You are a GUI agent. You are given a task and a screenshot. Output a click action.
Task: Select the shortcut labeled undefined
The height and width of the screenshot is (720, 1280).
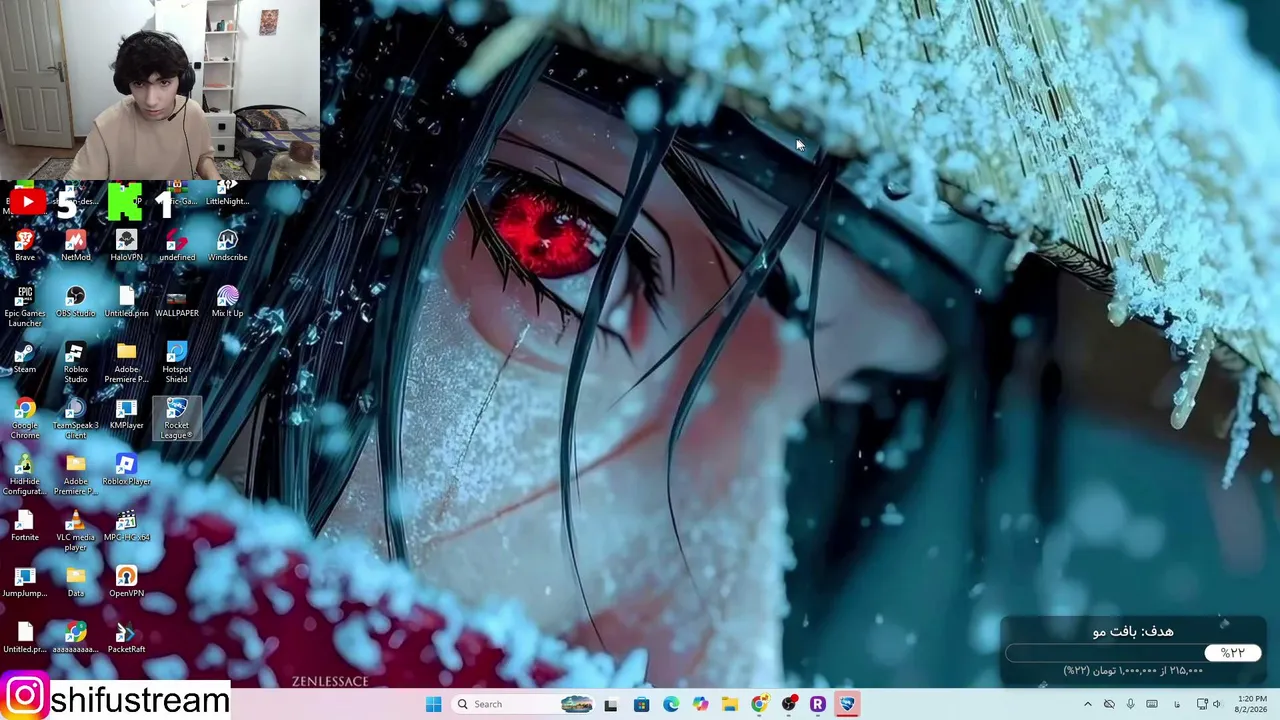(177, 246)
